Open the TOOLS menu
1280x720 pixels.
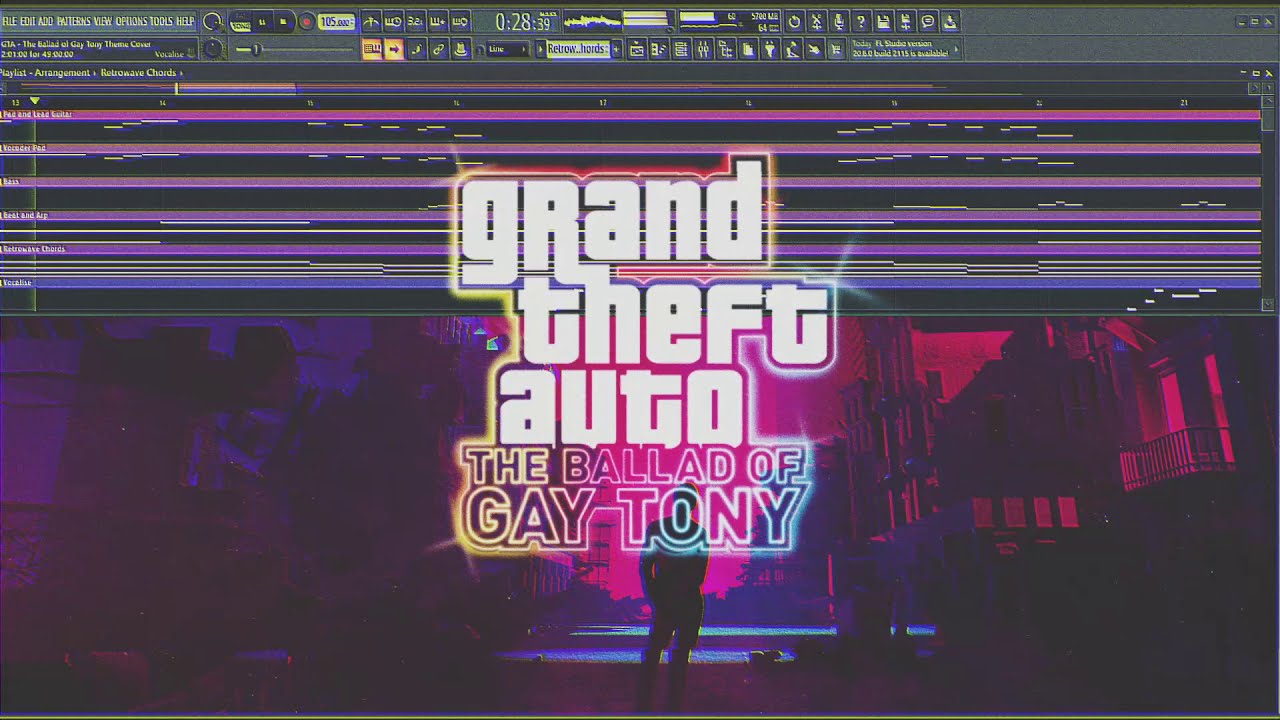pyautogui.click(x=161, y=21)
